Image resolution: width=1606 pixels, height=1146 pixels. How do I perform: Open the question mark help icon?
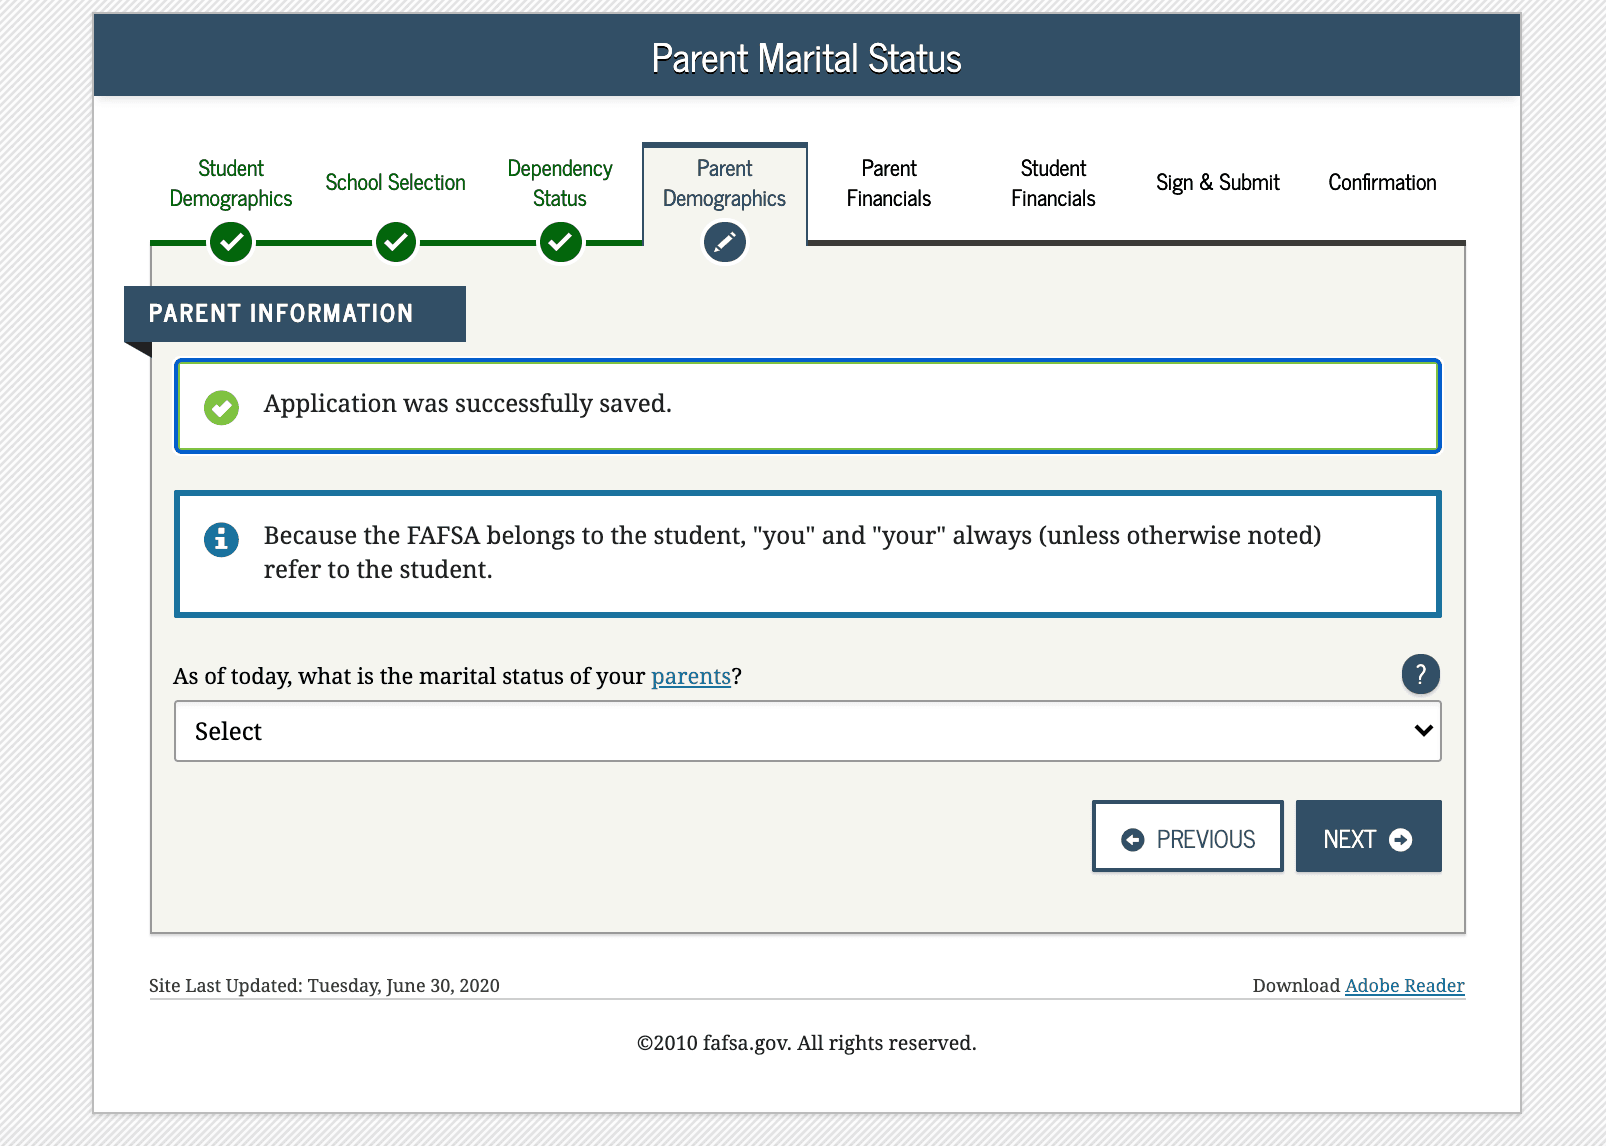pos(1420,674)
